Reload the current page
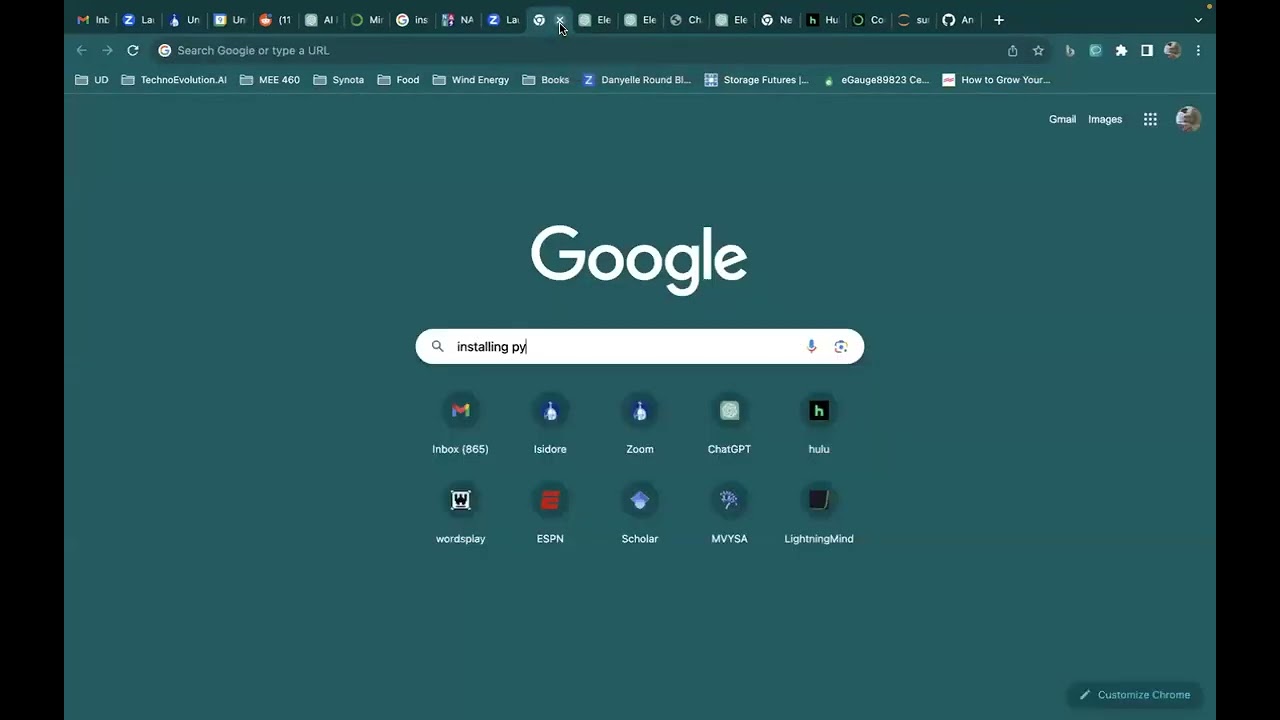This screenshot has height=720, width=1280. tap(132, 50)
